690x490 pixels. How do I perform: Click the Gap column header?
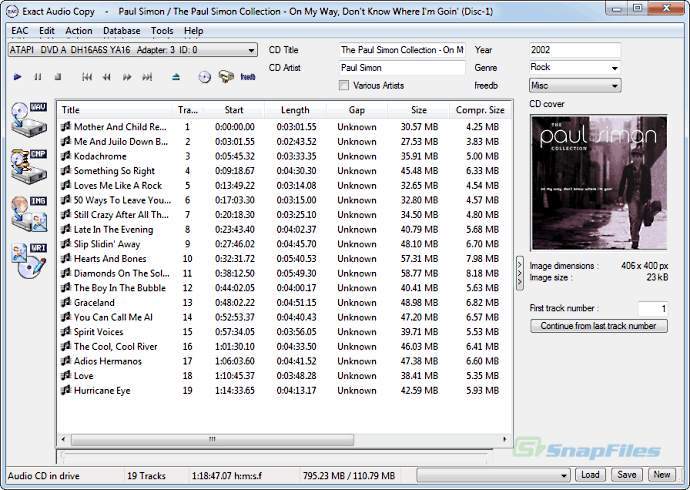pos(357,110)
